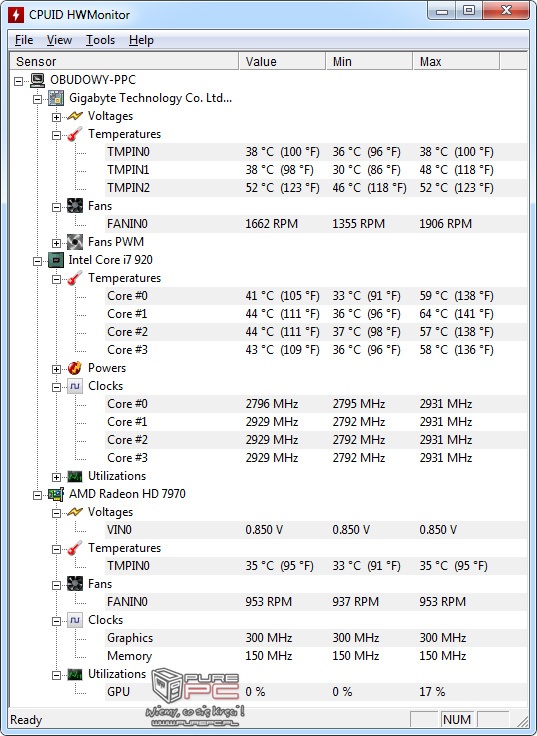Click the Gigabyte motherboard icon

(56, 99)
